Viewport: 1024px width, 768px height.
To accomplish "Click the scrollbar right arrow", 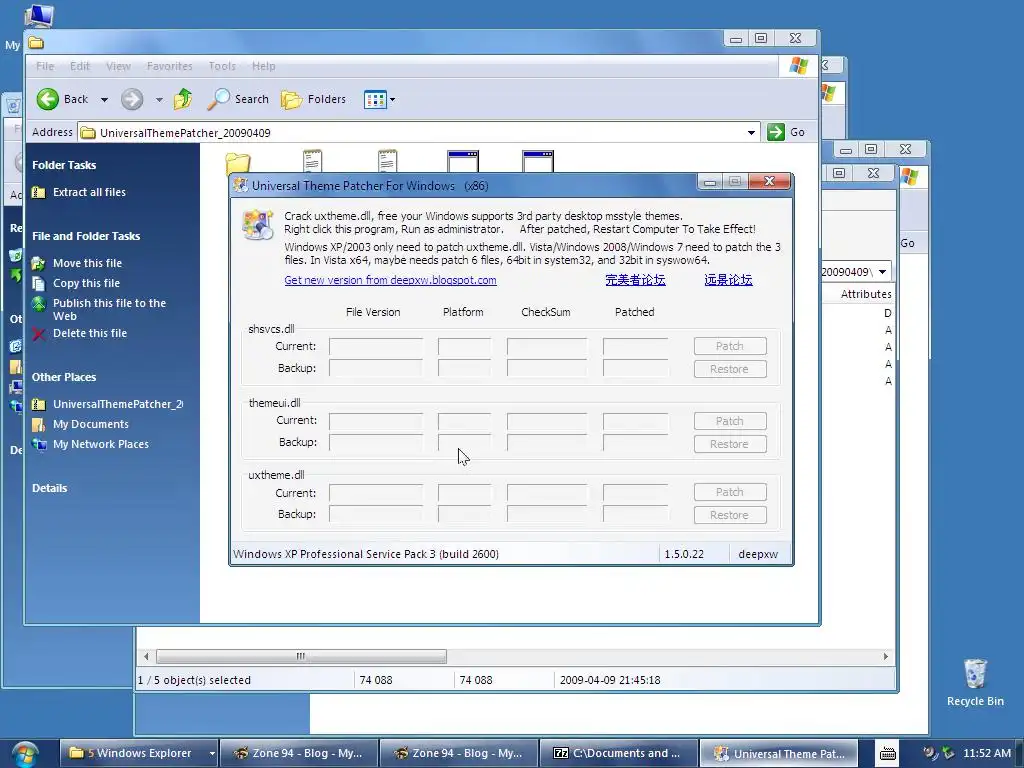I will 886,656.
